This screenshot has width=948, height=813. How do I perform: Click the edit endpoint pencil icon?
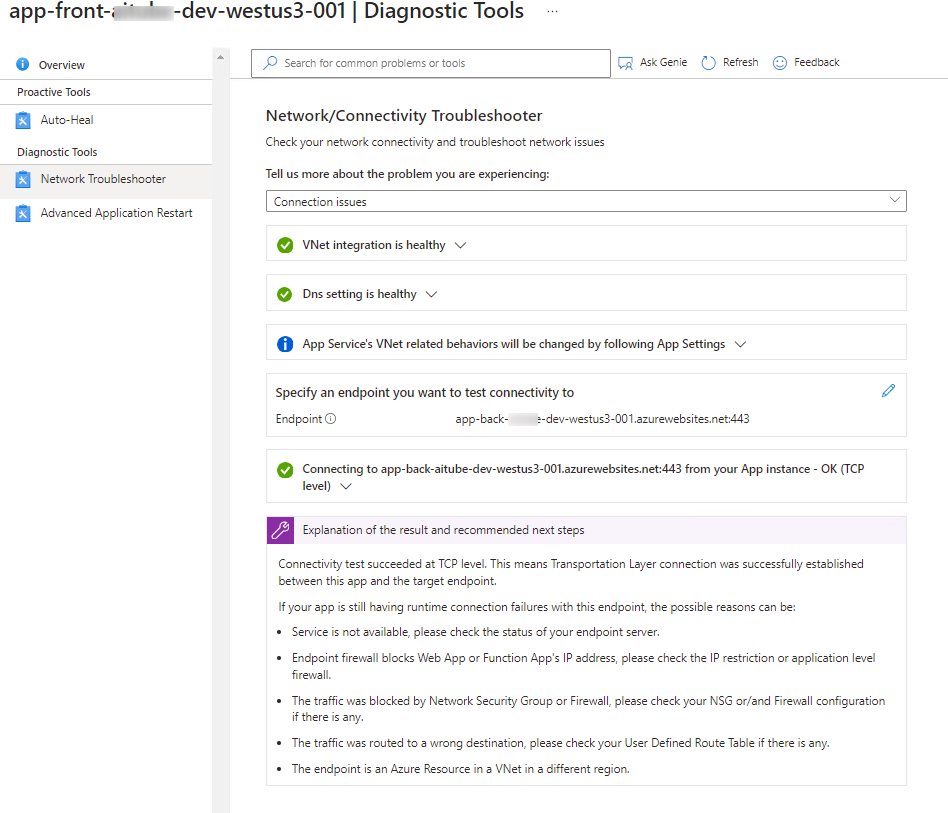(888, 391)
